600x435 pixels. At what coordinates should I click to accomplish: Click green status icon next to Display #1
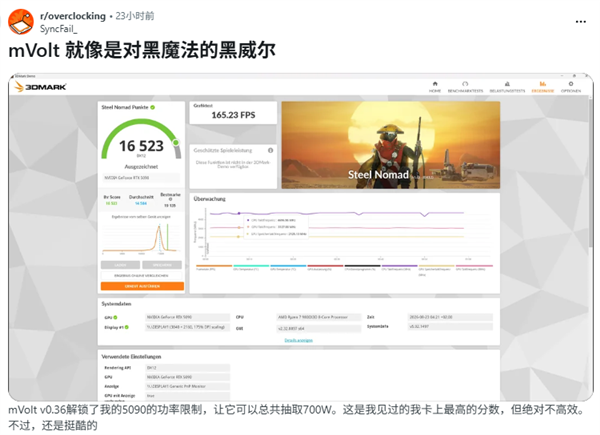pyautogui.click(x=127, y=327)
